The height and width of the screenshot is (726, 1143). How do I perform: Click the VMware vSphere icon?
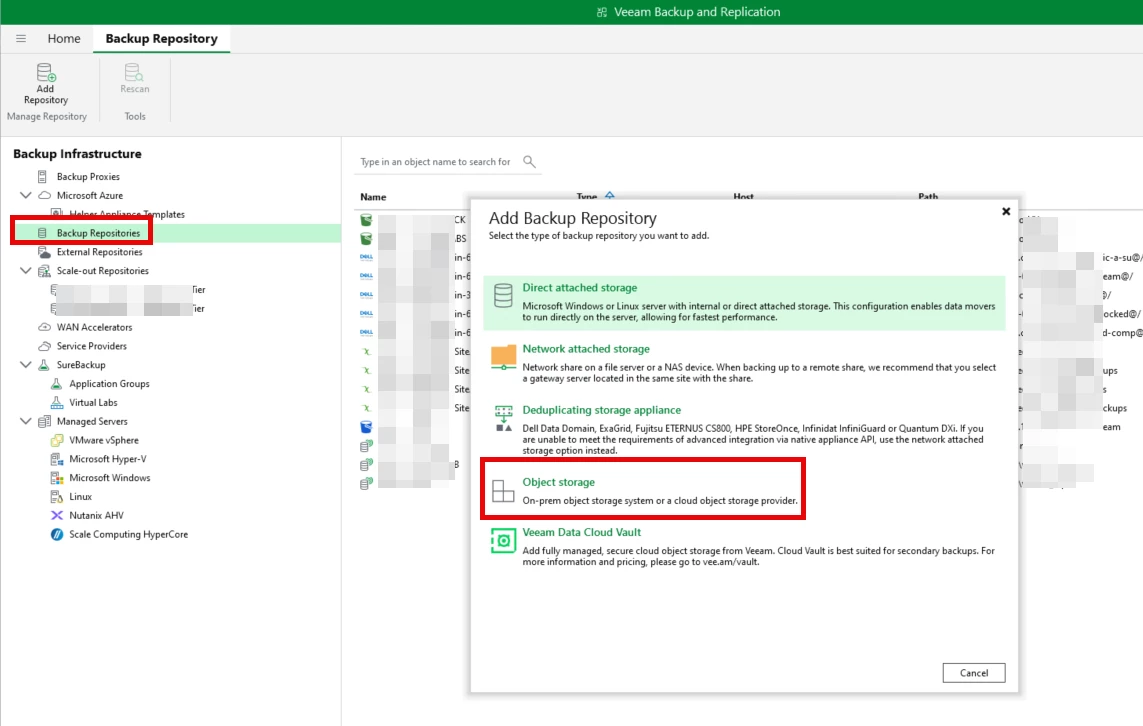tap(57, 440)
